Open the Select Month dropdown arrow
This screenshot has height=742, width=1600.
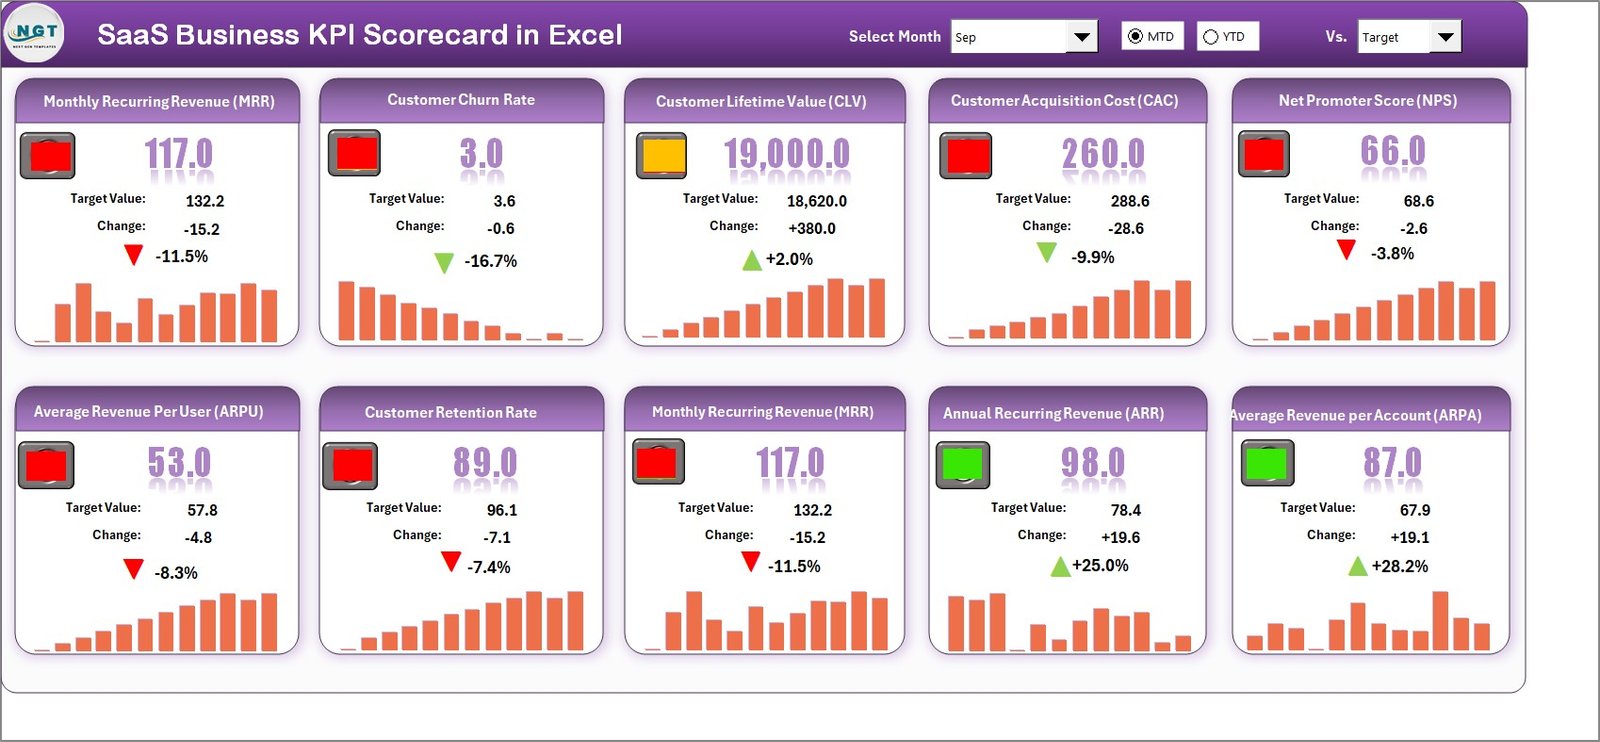click(1081, 37)
